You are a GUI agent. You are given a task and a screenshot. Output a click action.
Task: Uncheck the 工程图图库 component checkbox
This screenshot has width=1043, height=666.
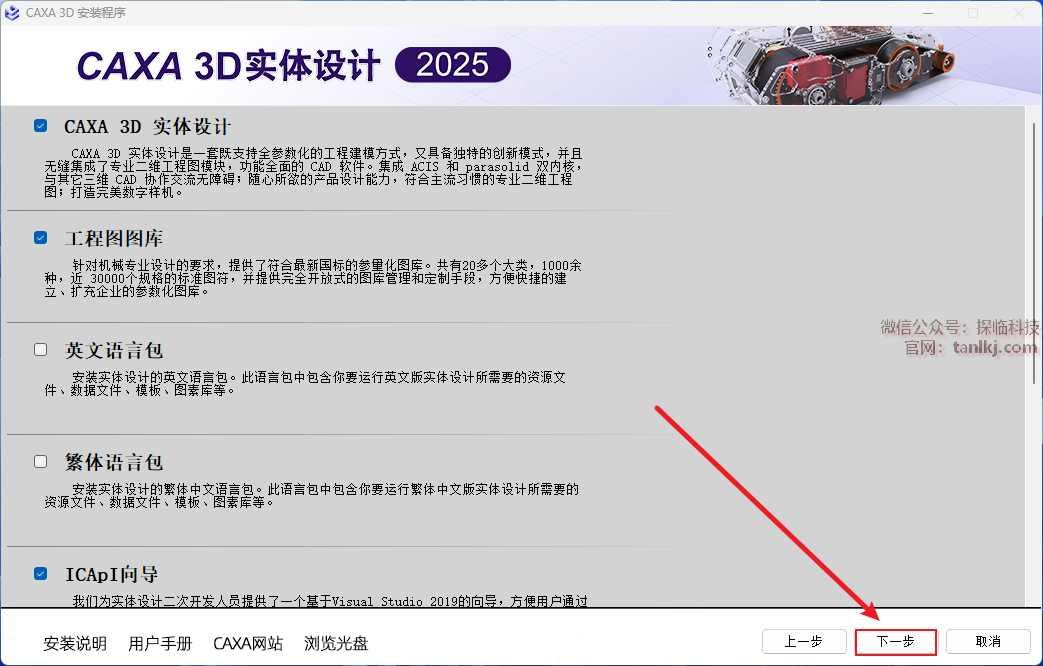point(41,238)
